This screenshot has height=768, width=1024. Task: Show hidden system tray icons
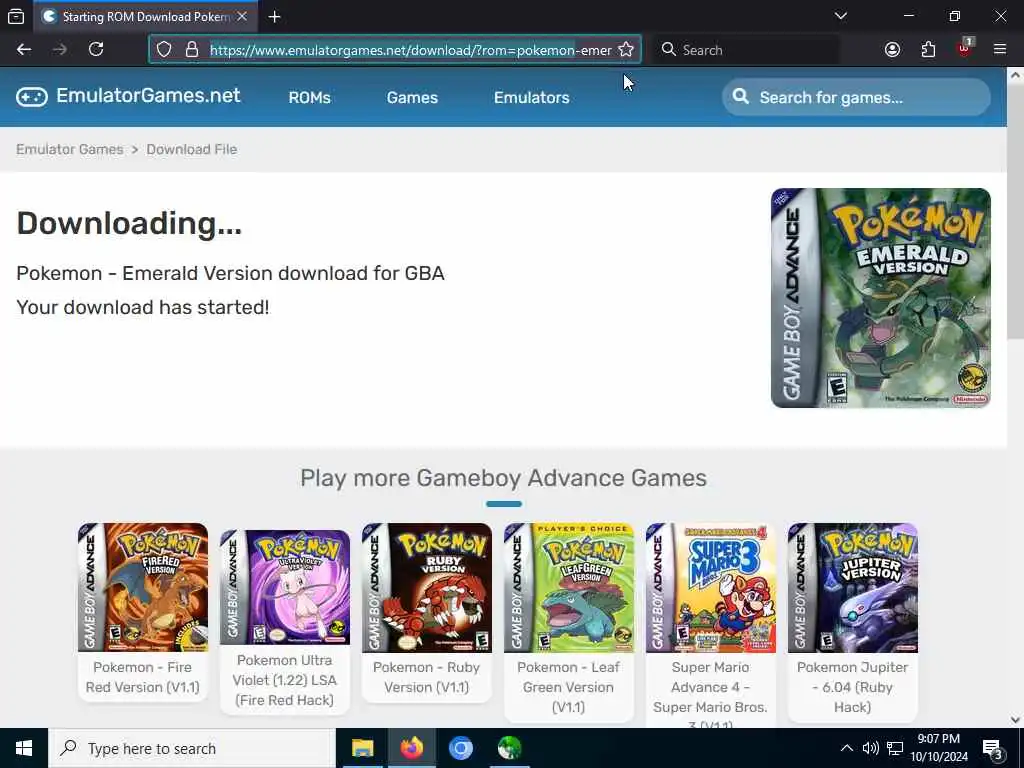point(846,748)
